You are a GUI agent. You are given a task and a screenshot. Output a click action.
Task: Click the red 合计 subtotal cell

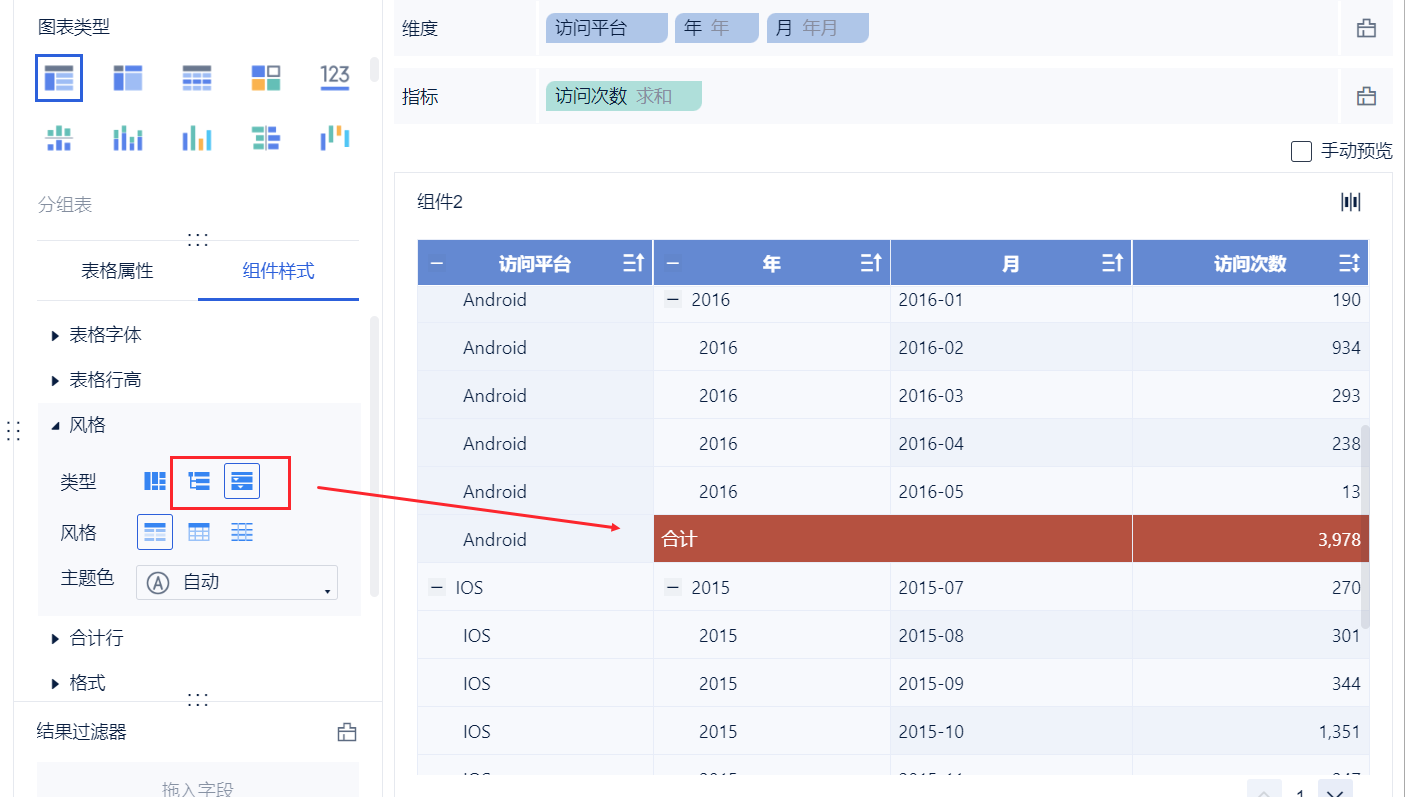point(893,539)
